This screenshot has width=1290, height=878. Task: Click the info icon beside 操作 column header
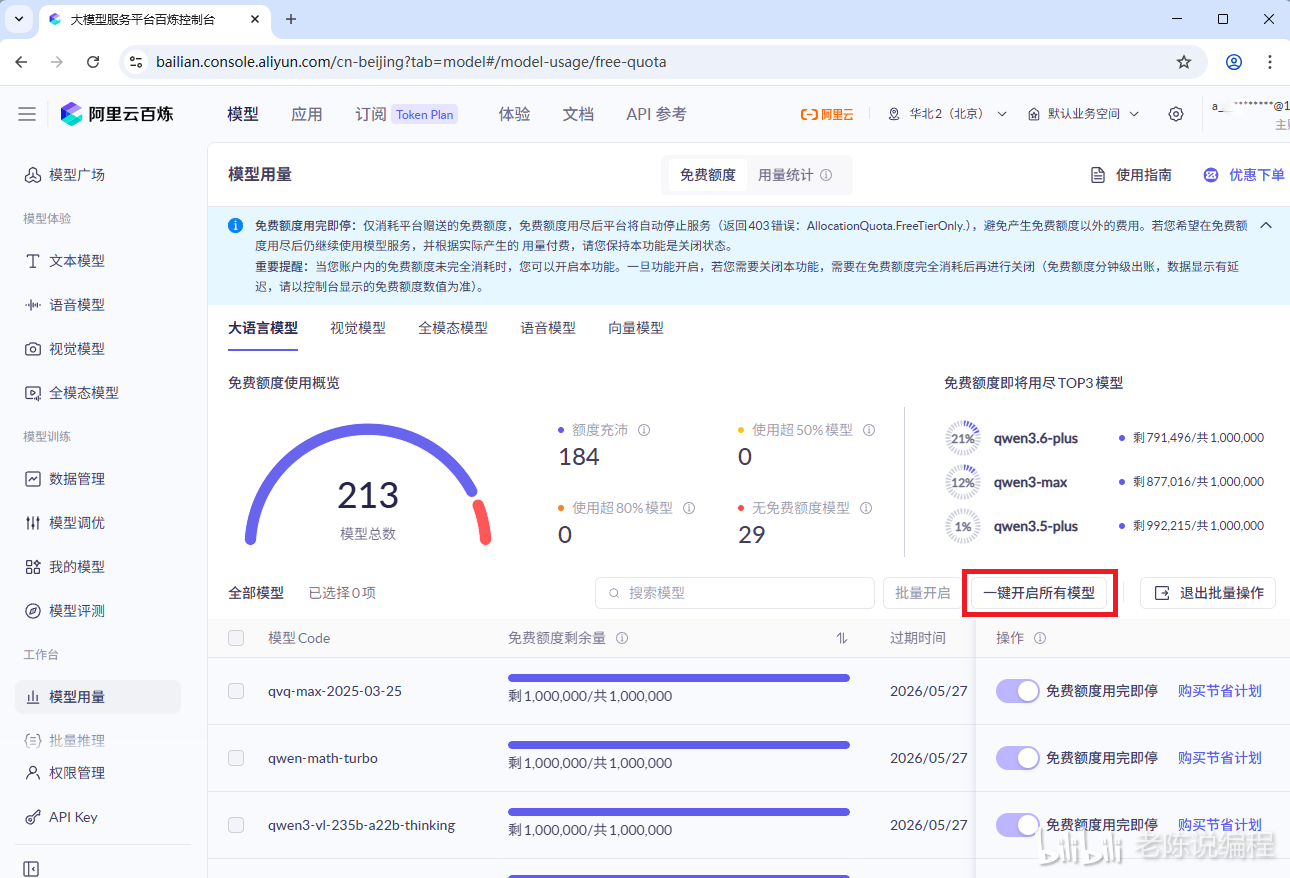pos(1040,638)
